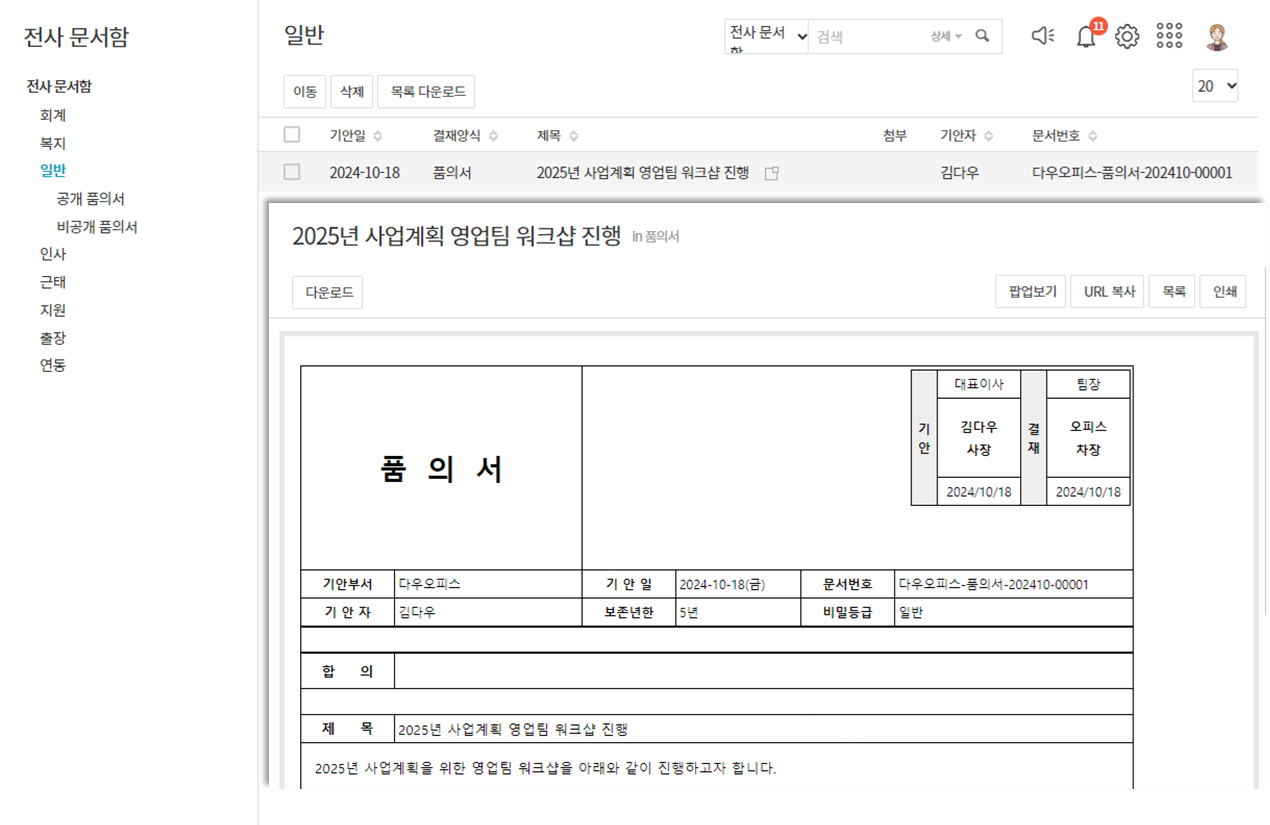Toggle the select-all checkbox in header
Screen dimensions: 1270x825
click(292, 135)
